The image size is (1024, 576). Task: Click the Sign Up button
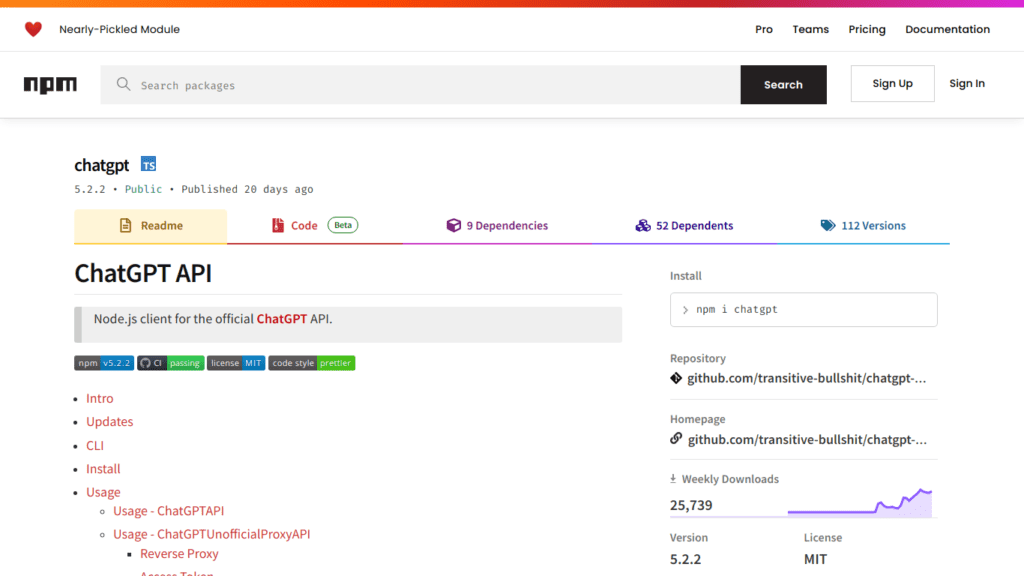(x=892, y=83)
